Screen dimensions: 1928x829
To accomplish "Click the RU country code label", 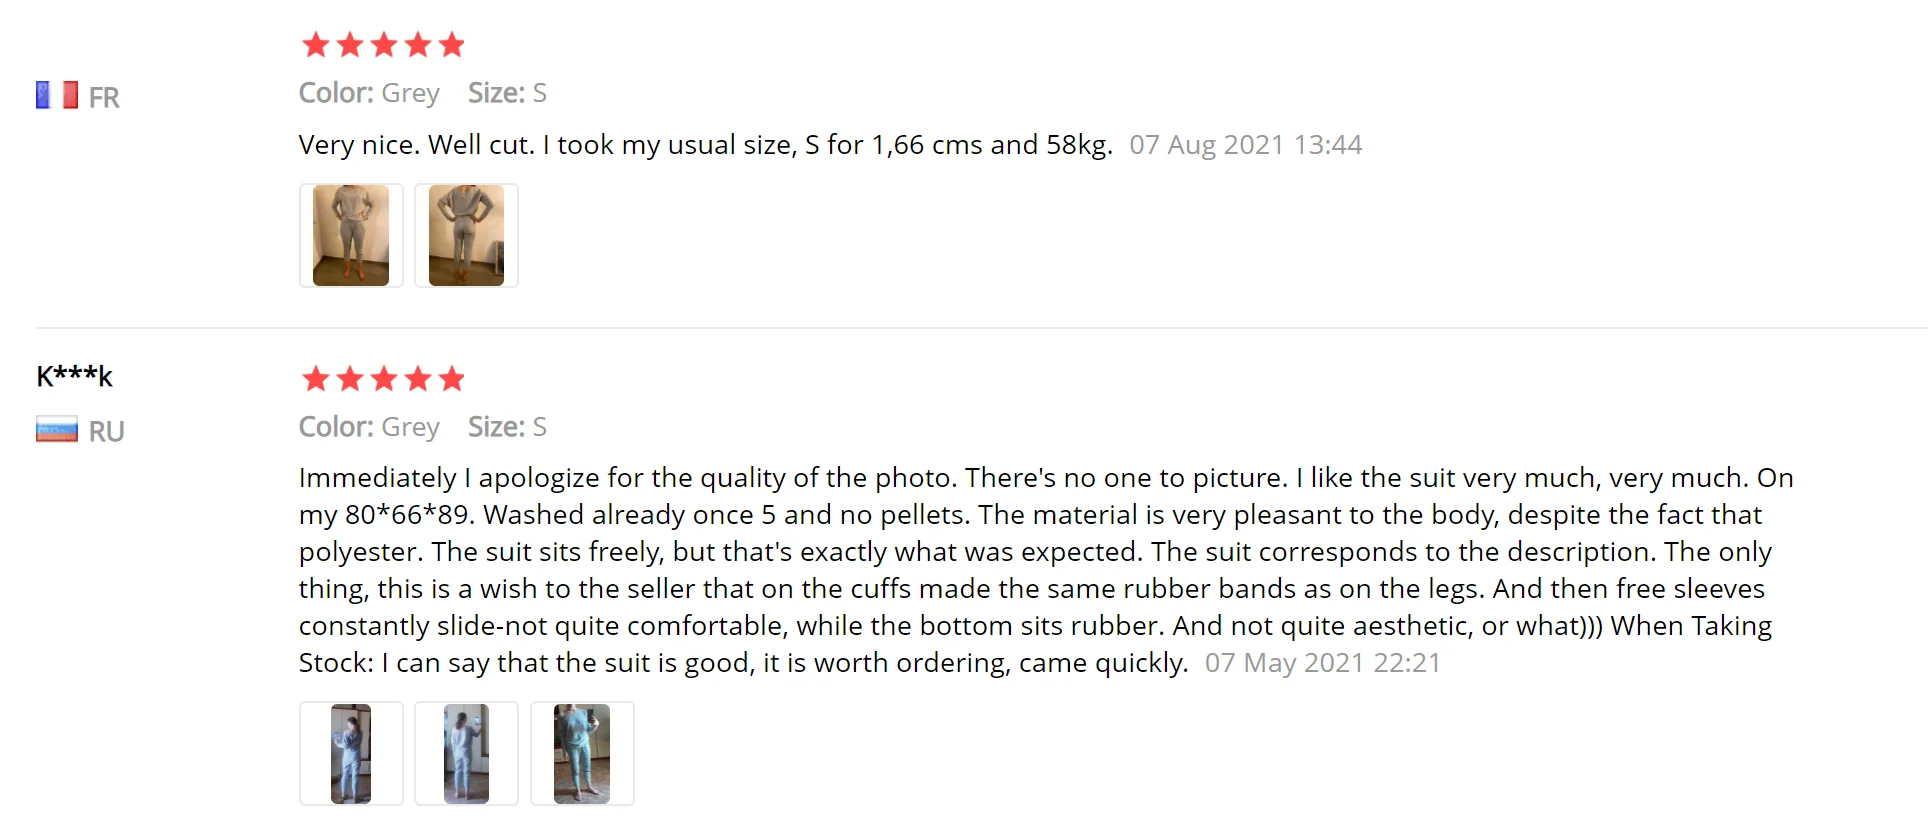I will click(106, 431).
